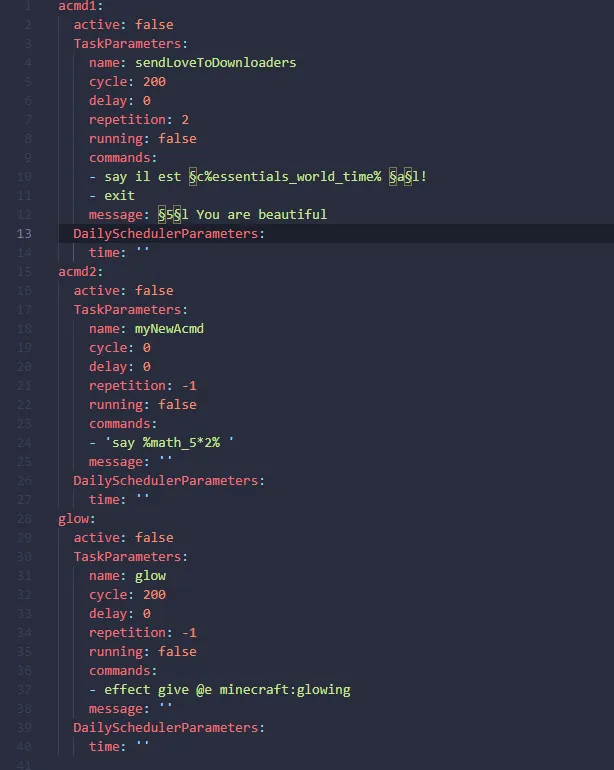Click repetition value 2 under acmd1

point(185,120)
